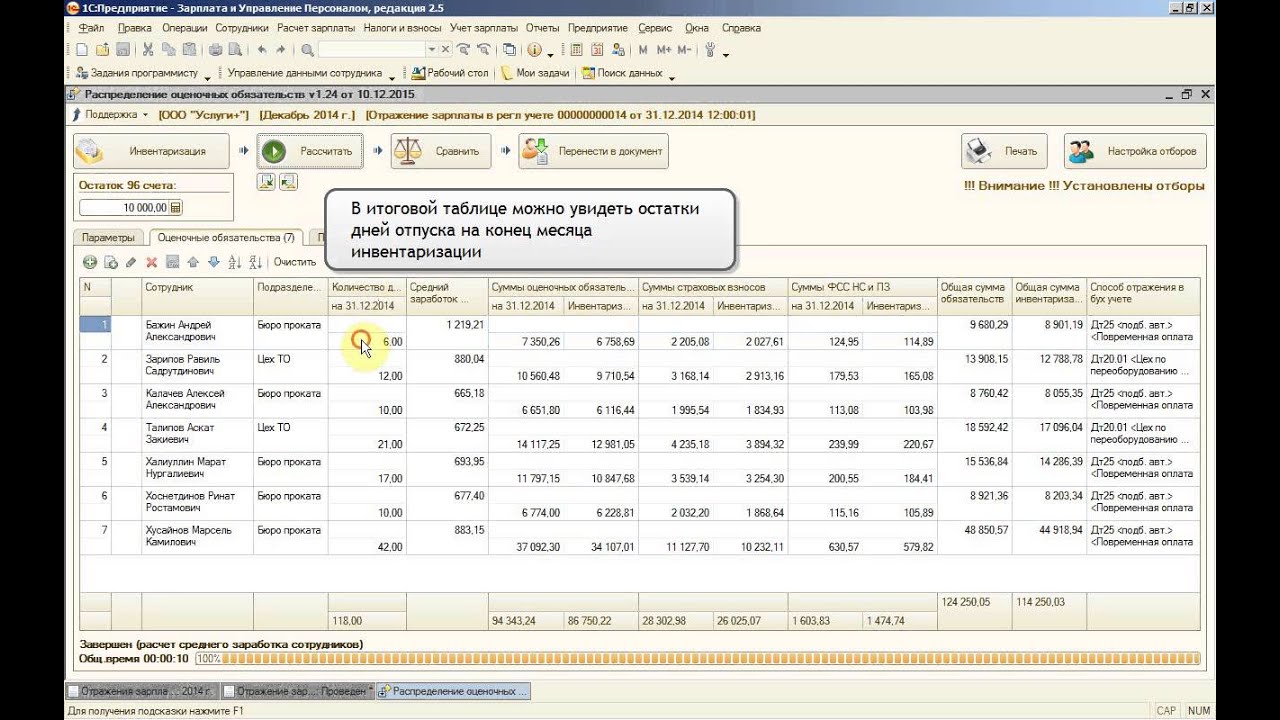Click the New document icon in main toolbar
This screenshot has width=1280, height=720.
[81, 50]
